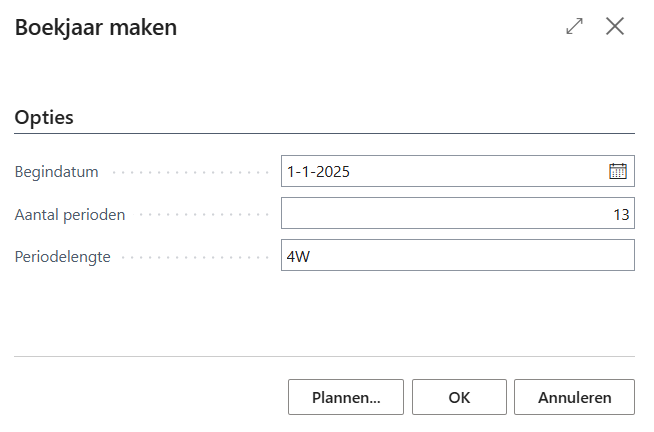Expand the dialog to full screen
The width and height of the screenshot is (654, 432).
click(574, 27)
